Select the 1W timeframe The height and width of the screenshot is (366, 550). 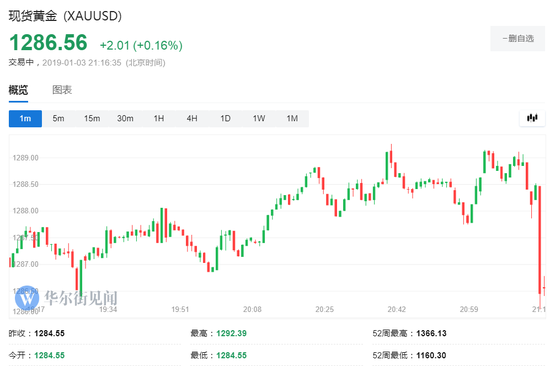point(259,119)
